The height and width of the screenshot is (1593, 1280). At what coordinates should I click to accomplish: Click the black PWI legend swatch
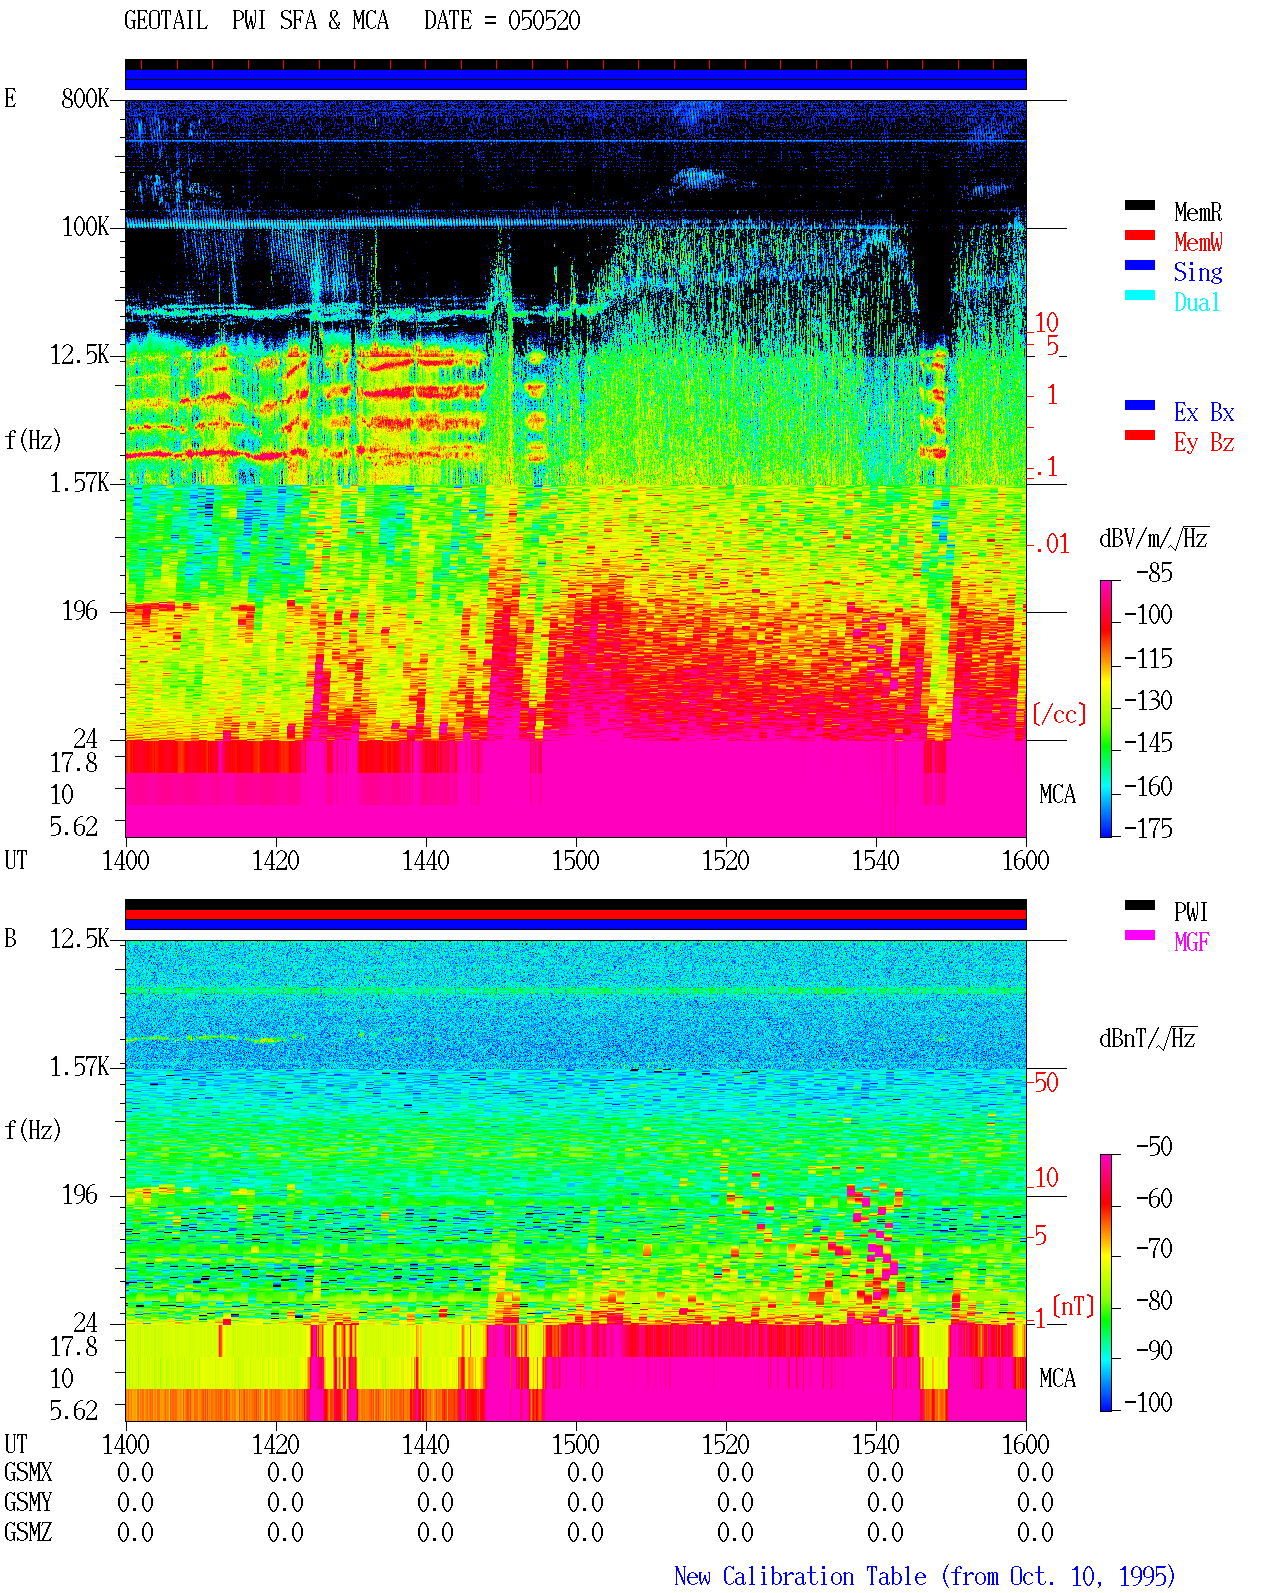(x=1140, y=906)
